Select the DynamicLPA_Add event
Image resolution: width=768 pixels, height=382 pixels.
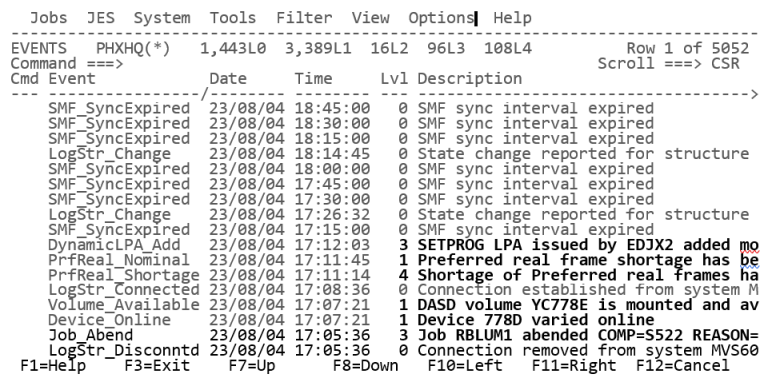pos(114,245)
